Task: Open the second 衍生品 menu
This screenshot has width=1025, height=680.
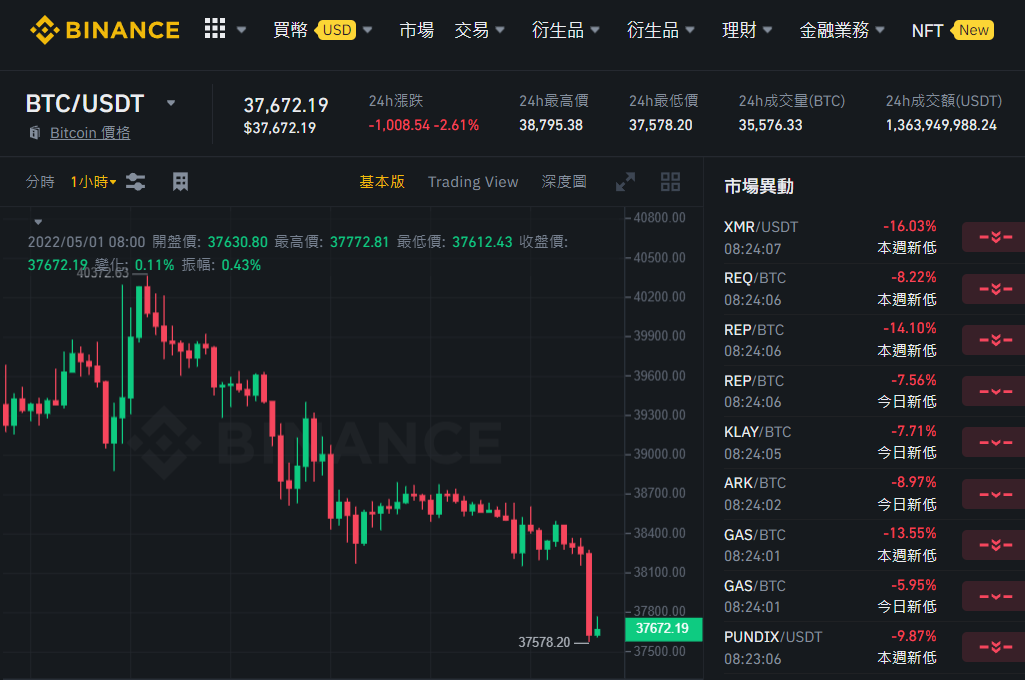Action: [660, 30]
